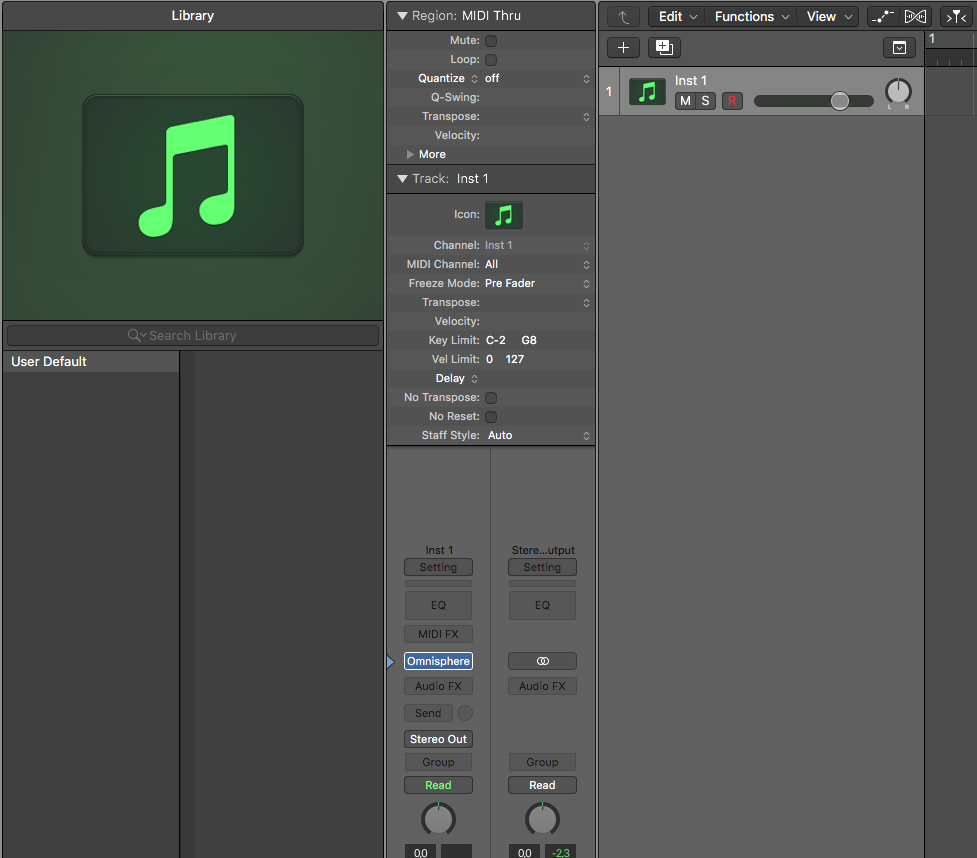Click the Key Limit low value C-2
The image size is (977, 858).
click(x=496, y=340)
